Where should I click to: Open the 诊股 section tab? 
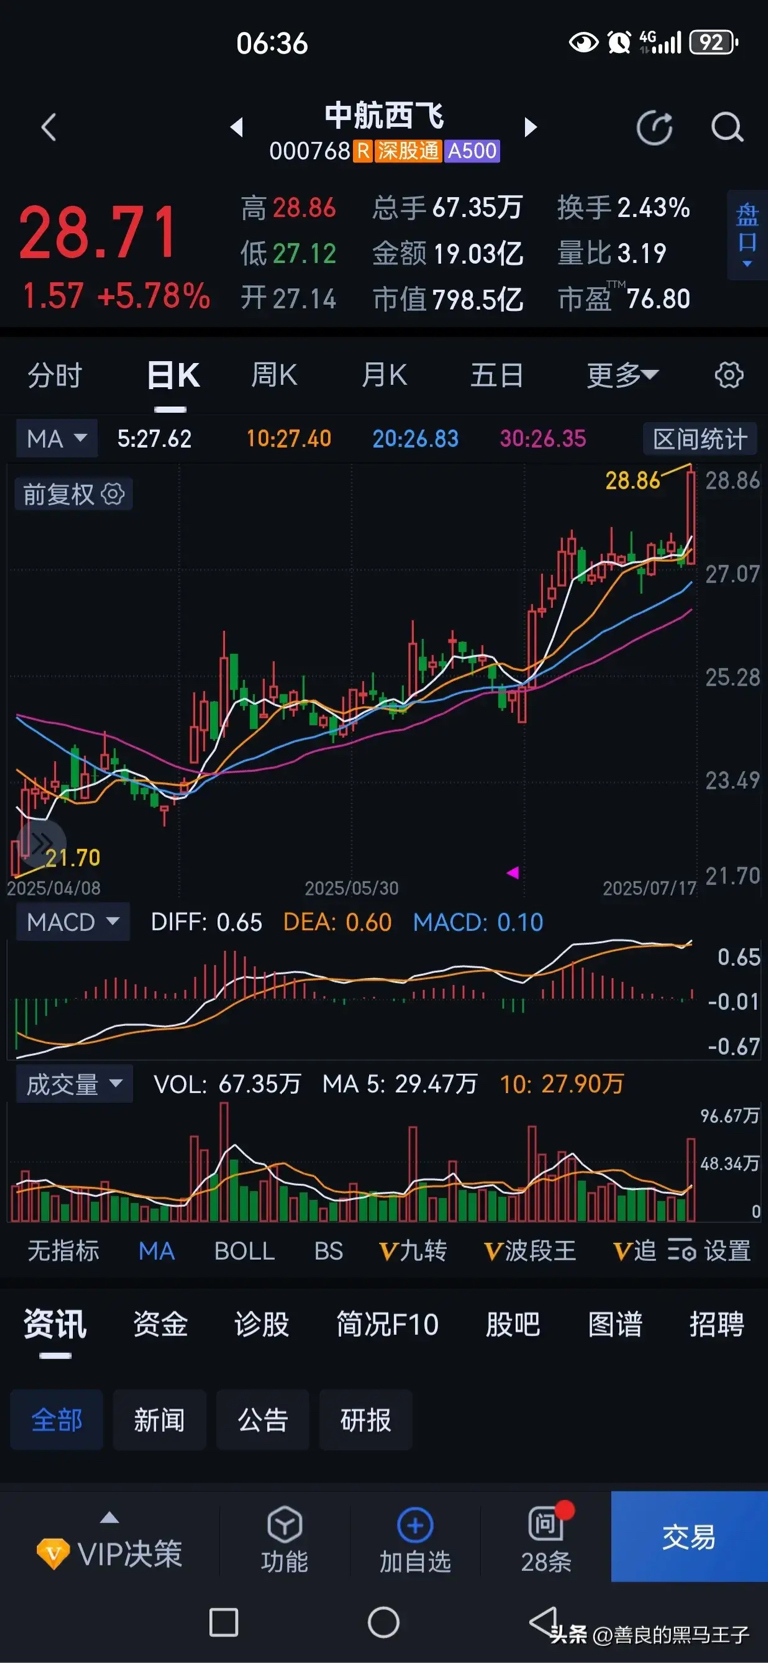[x=262, y=1324]
